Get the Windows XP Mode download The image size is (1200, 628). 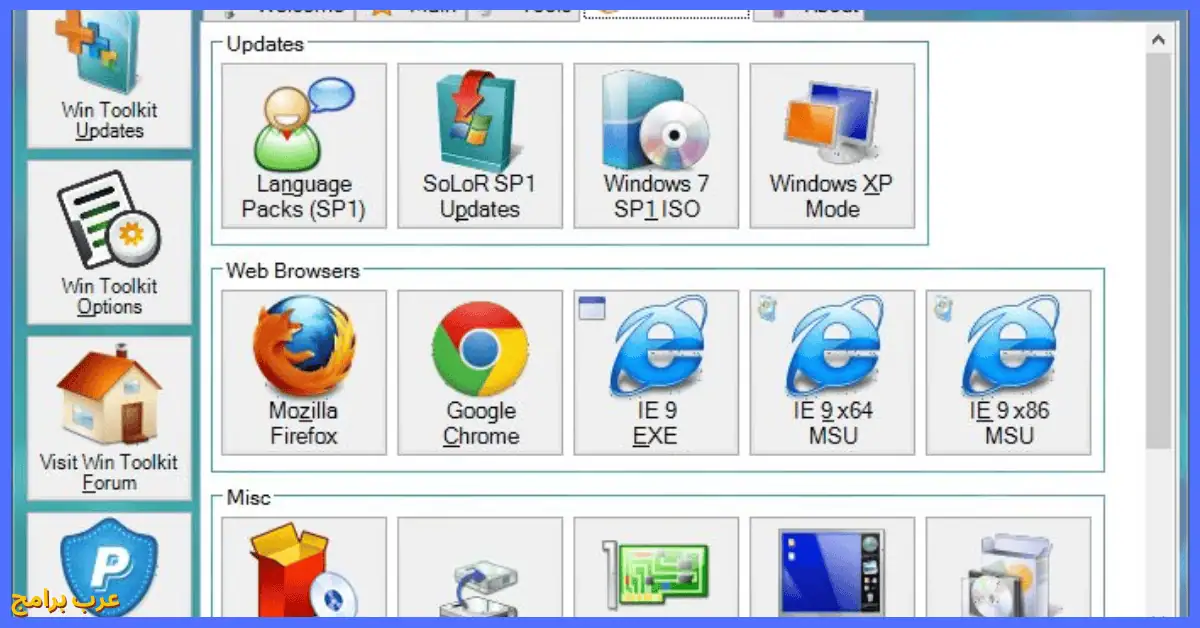click(832, 146)
